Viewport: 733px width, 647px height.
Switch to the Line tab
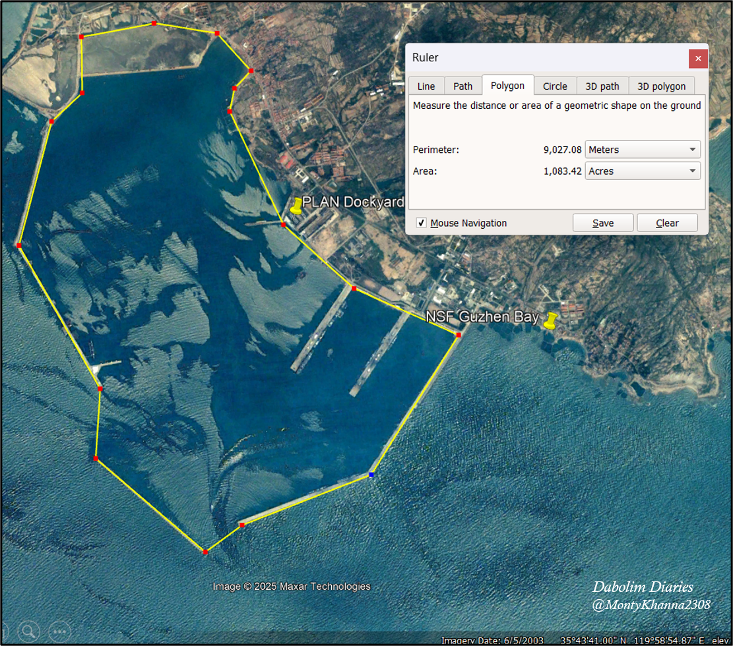pos(426,86)
